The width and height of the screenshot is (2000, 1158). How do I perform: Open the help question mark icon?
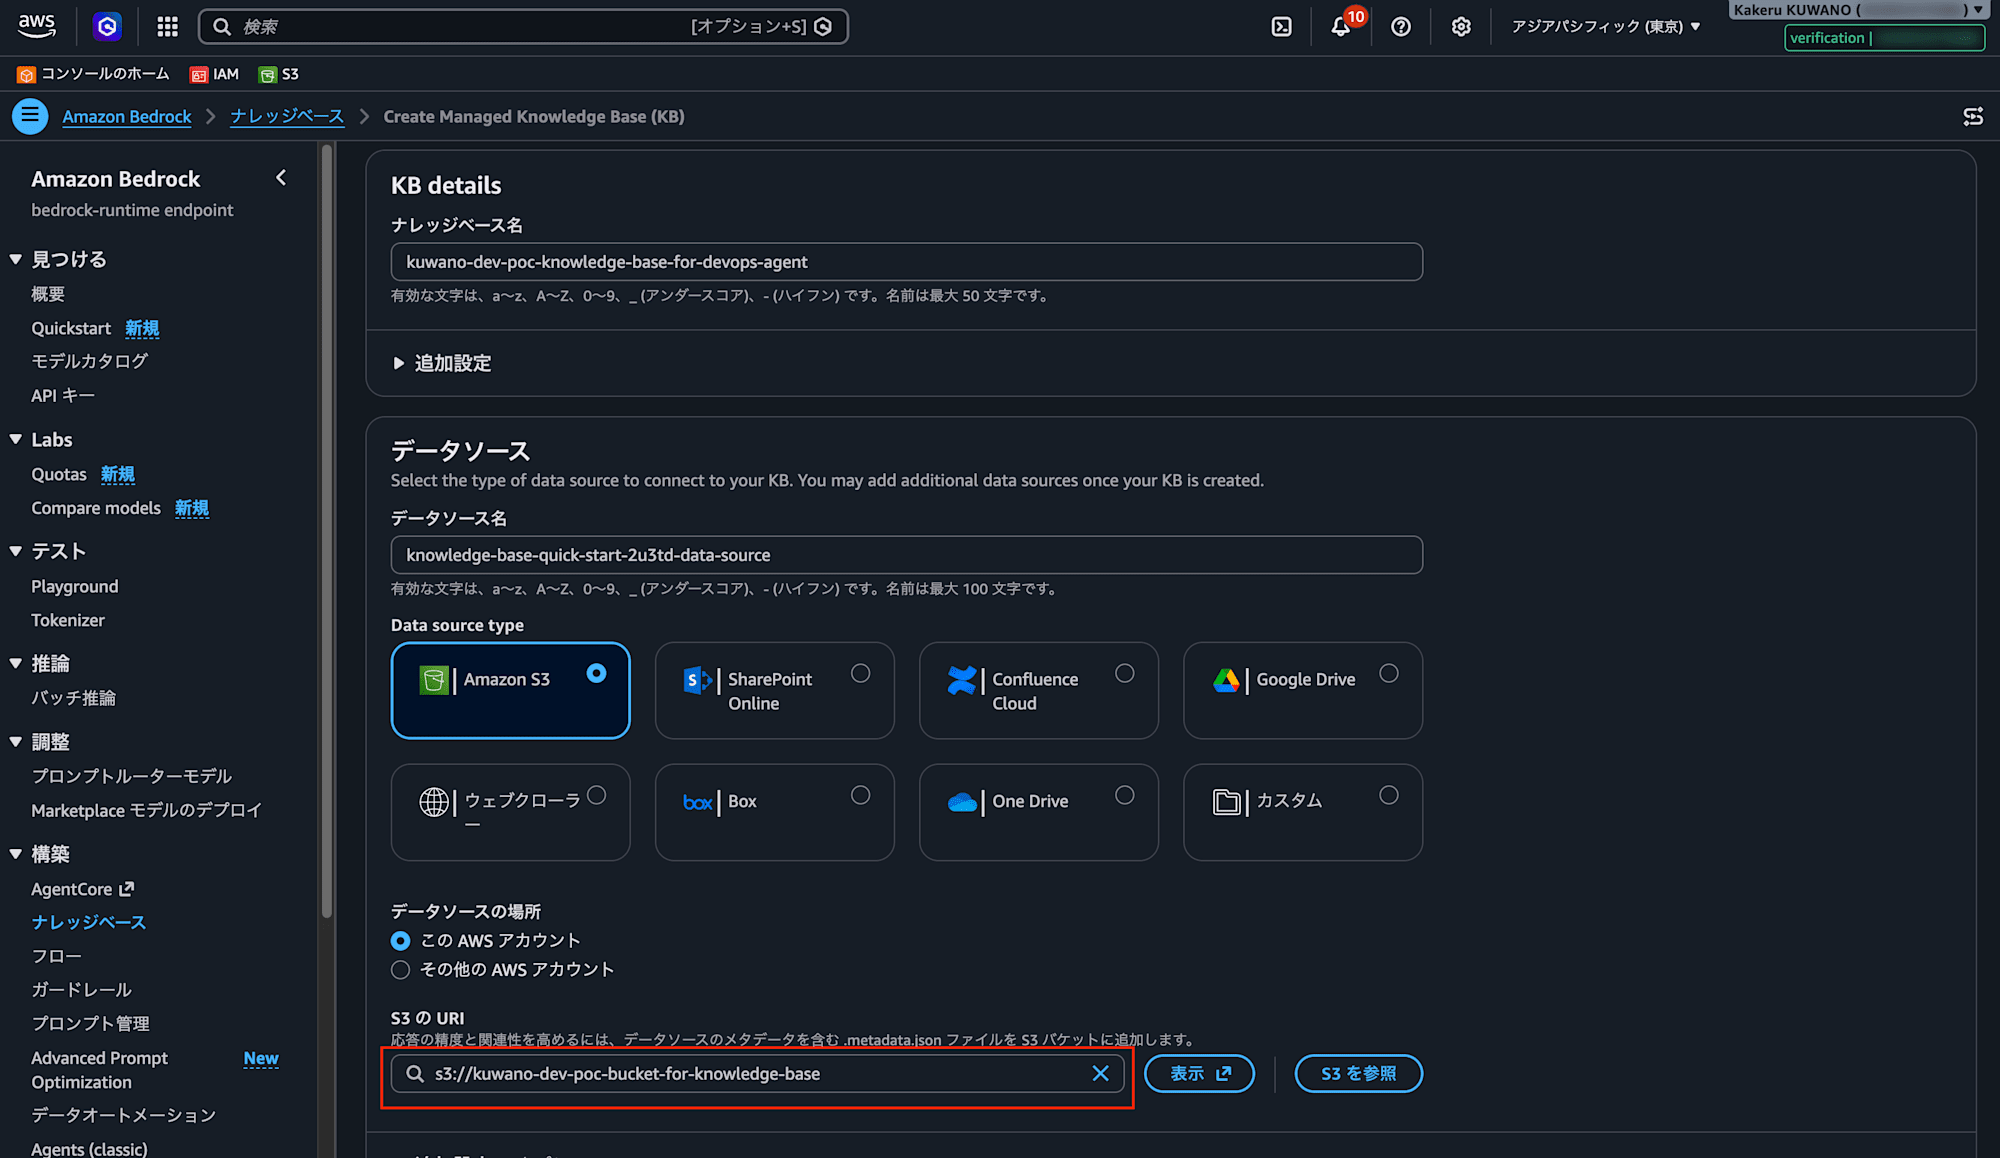click(1401, 27)
